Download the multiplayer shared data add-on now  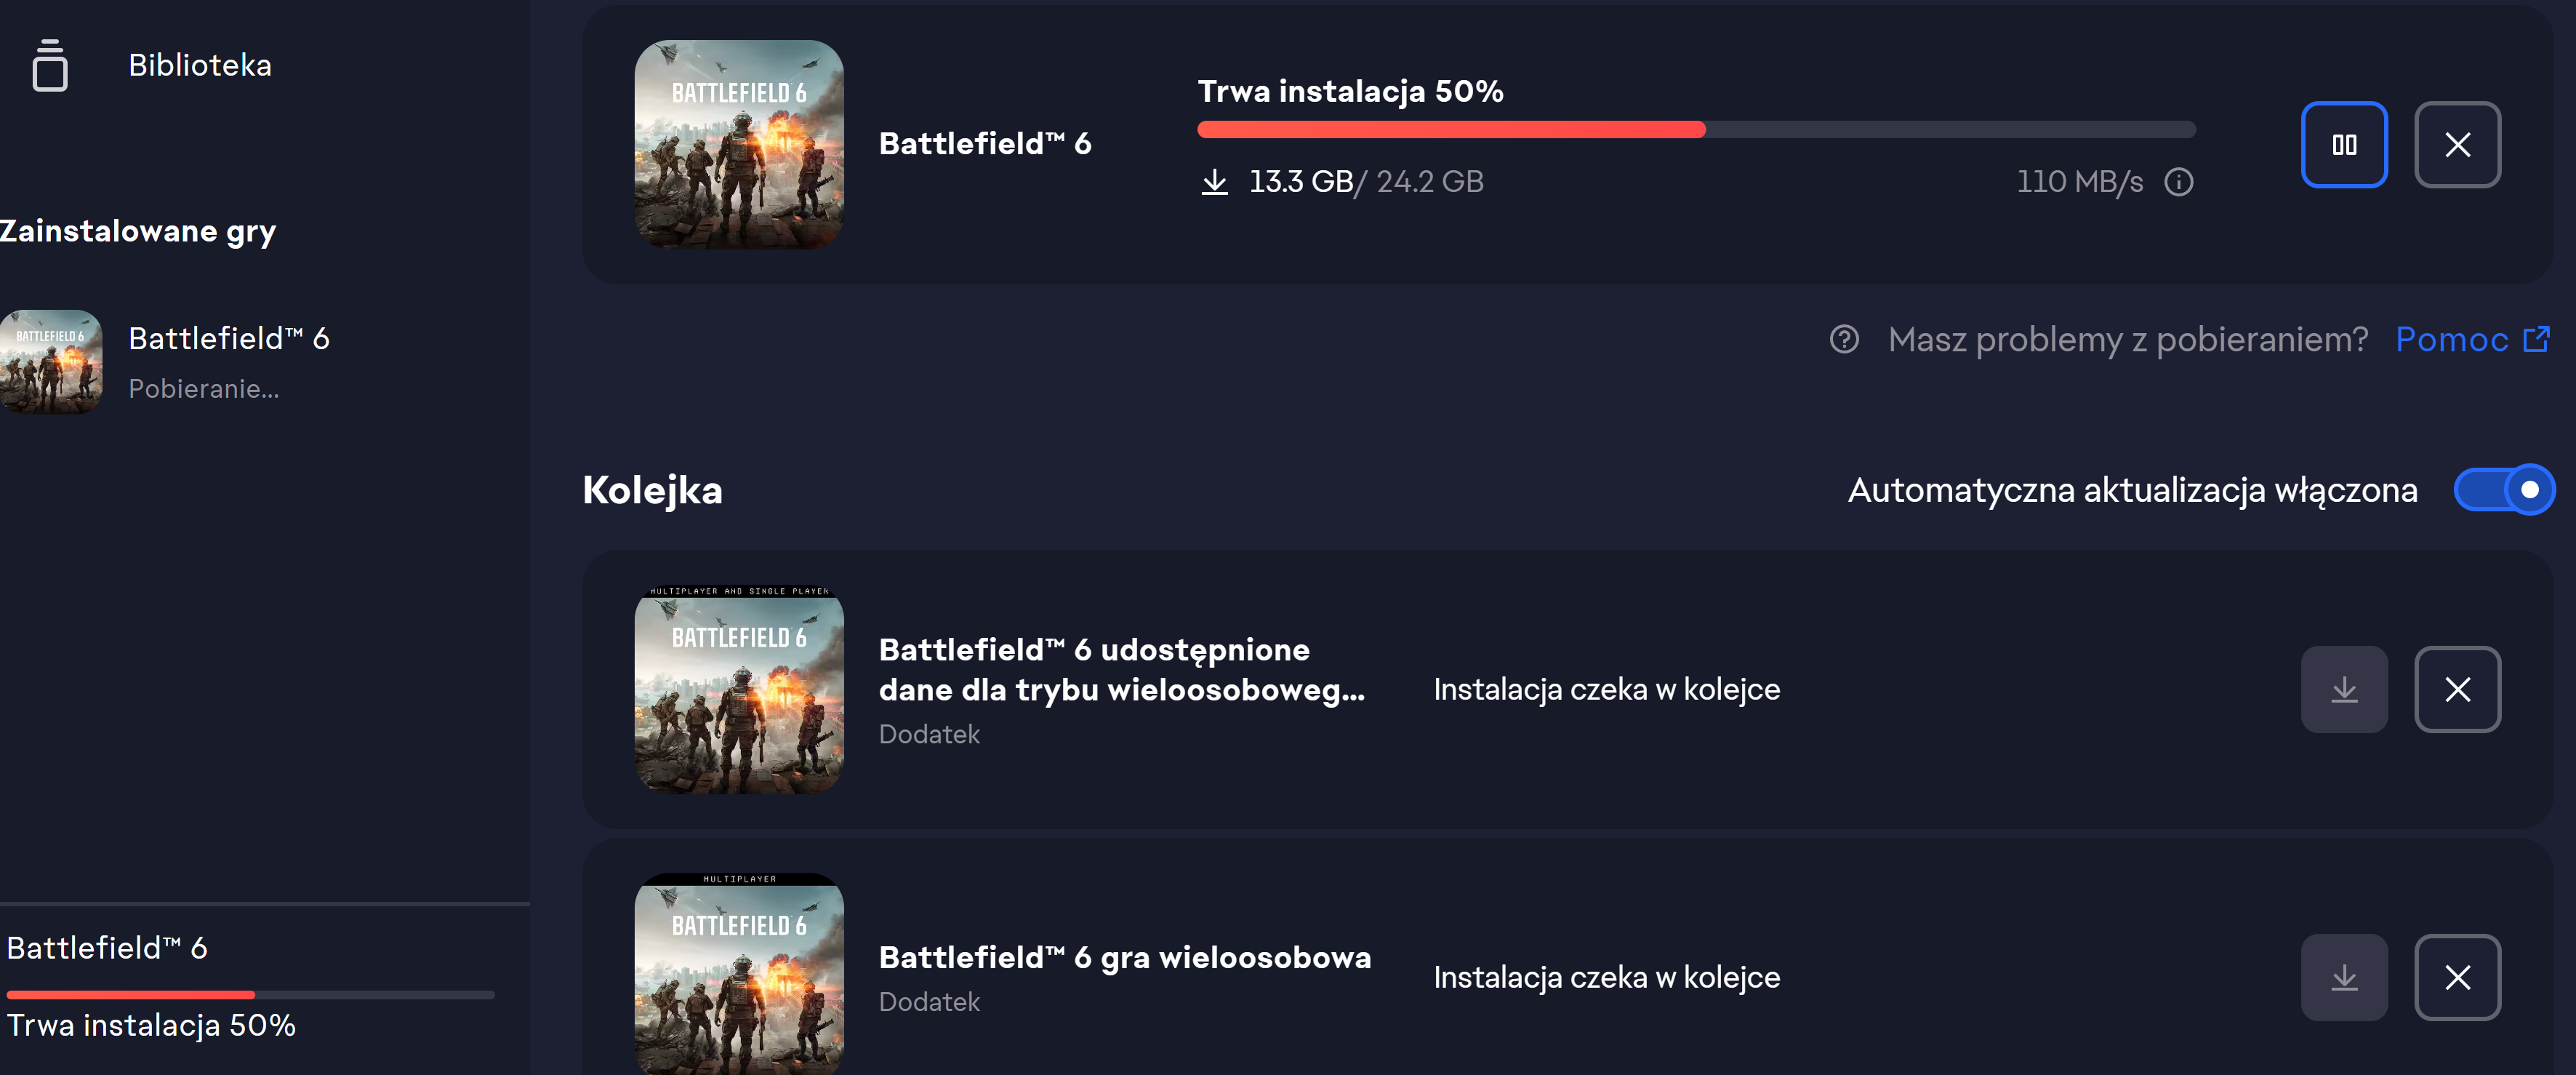(x=2343, y=689)
